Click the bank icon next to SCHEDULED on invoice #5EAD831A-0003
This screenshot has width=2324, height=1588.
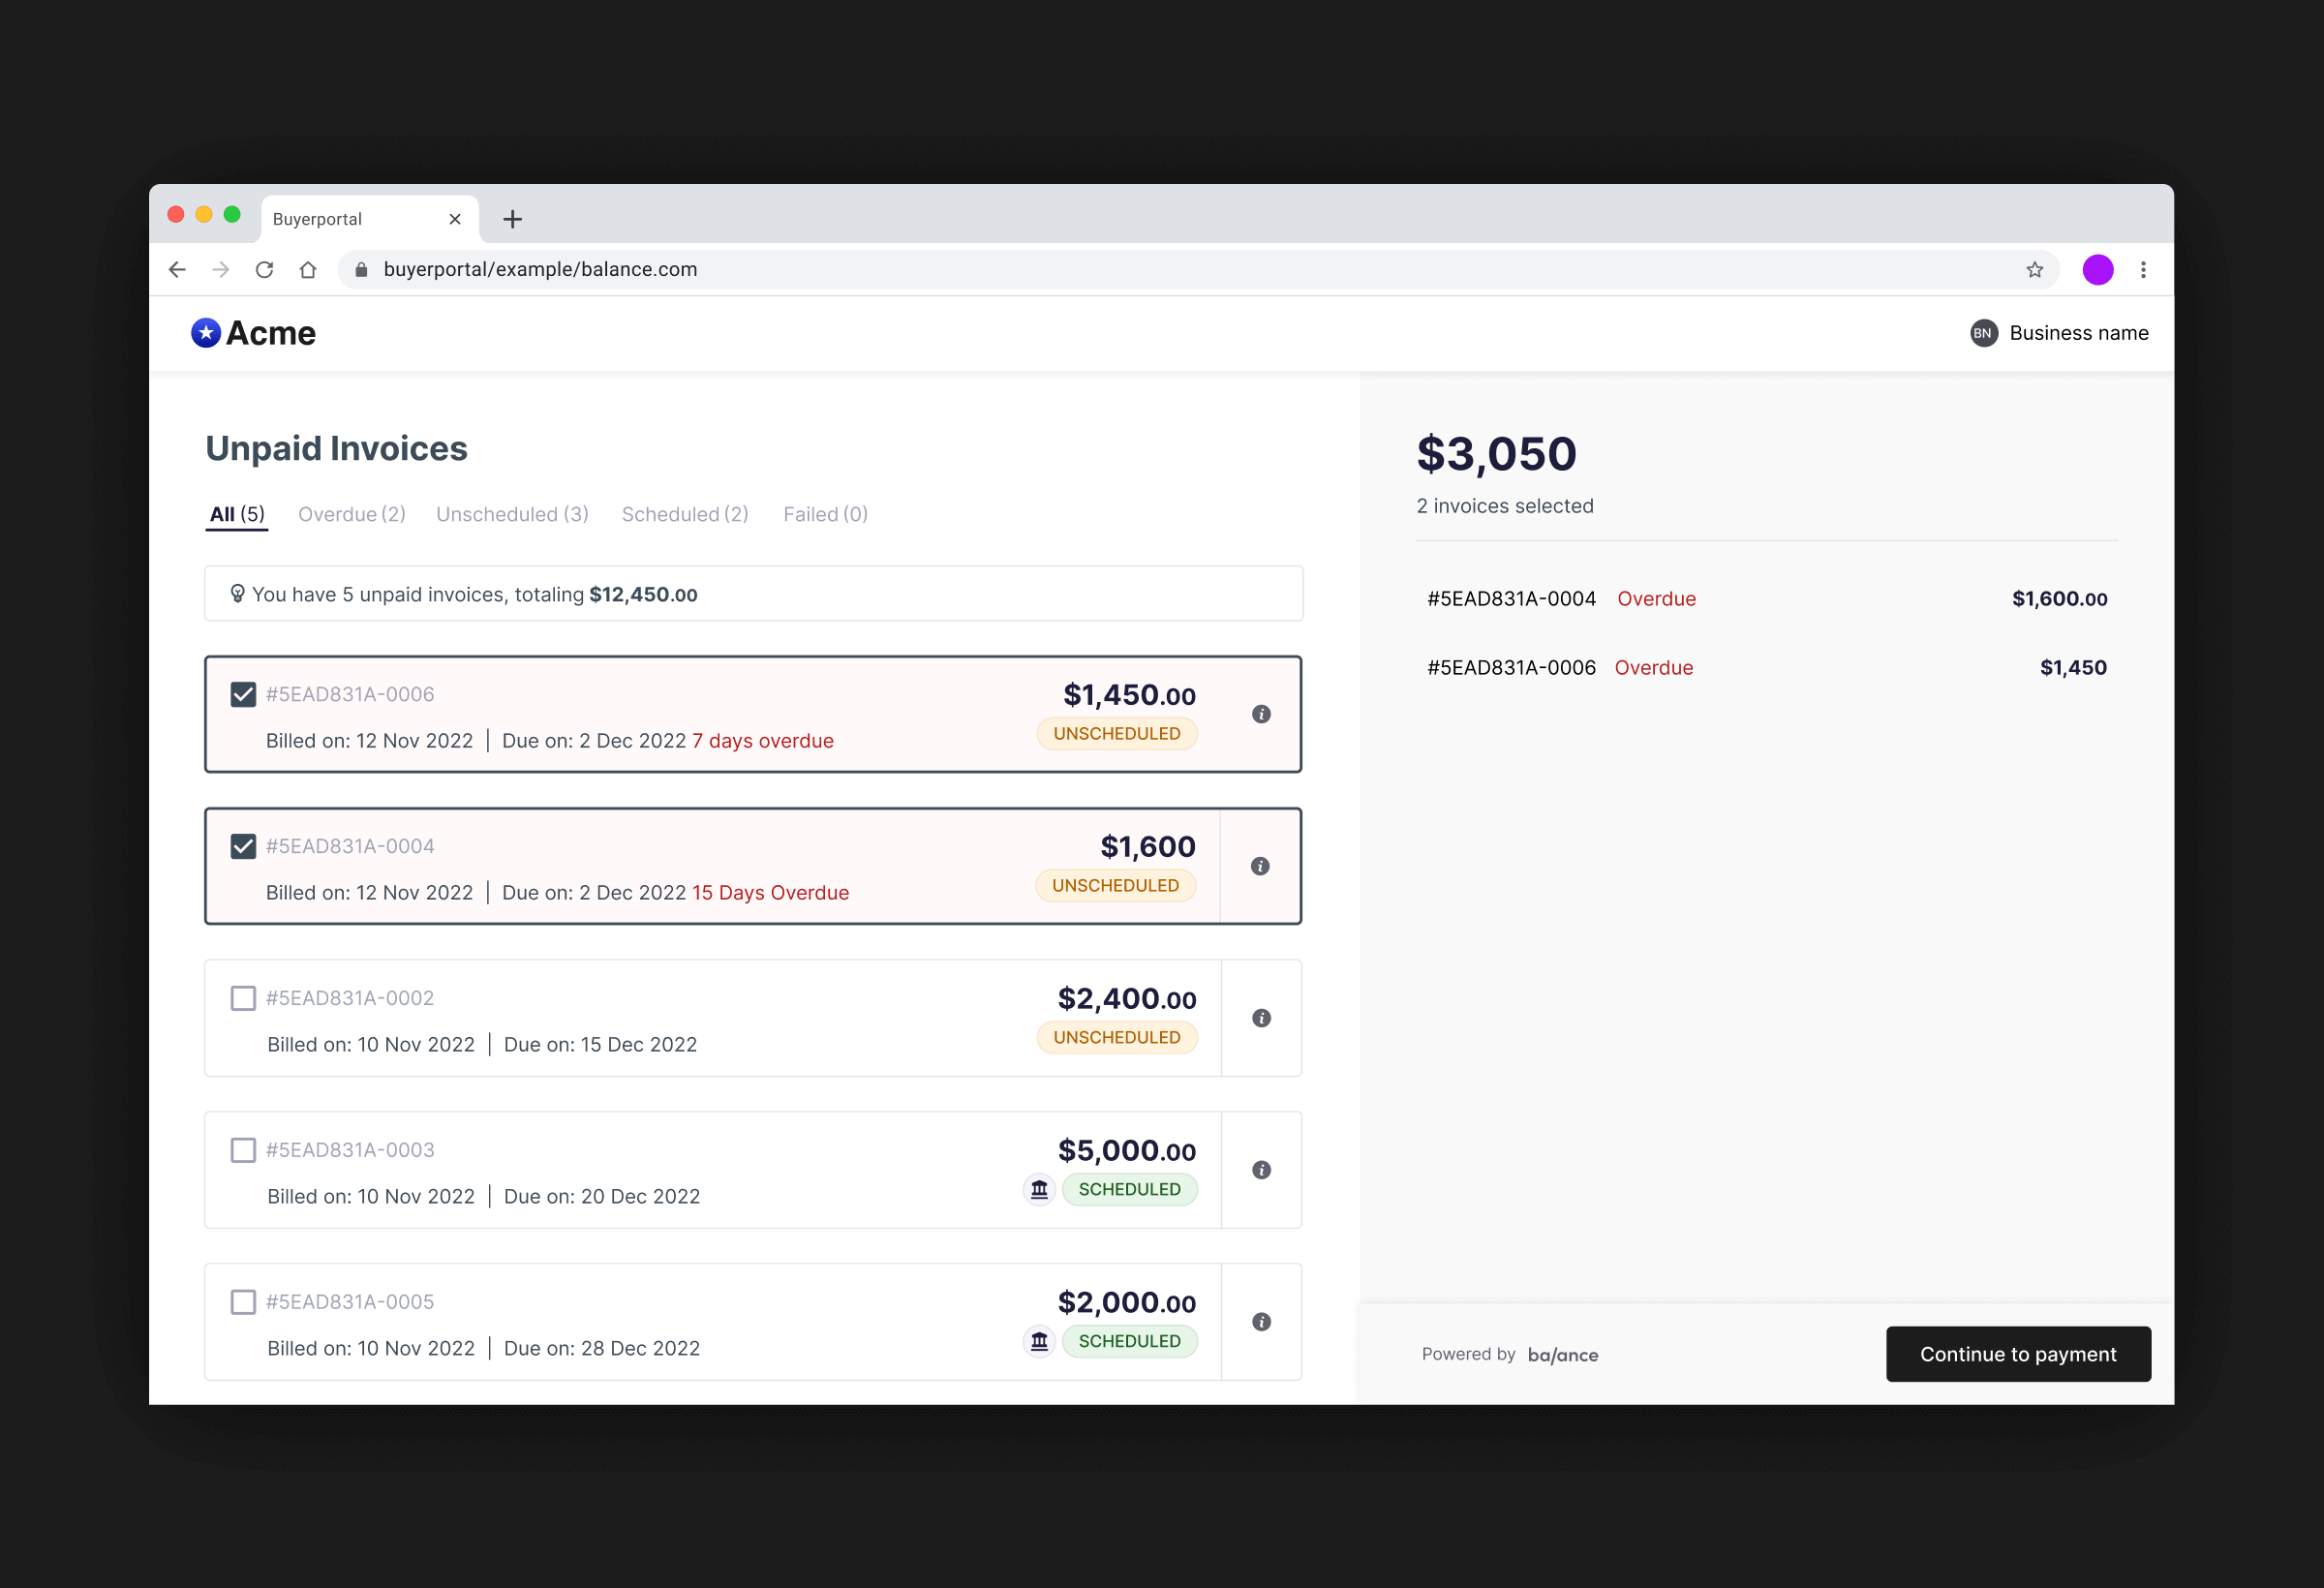[x=1038, y=1189]
